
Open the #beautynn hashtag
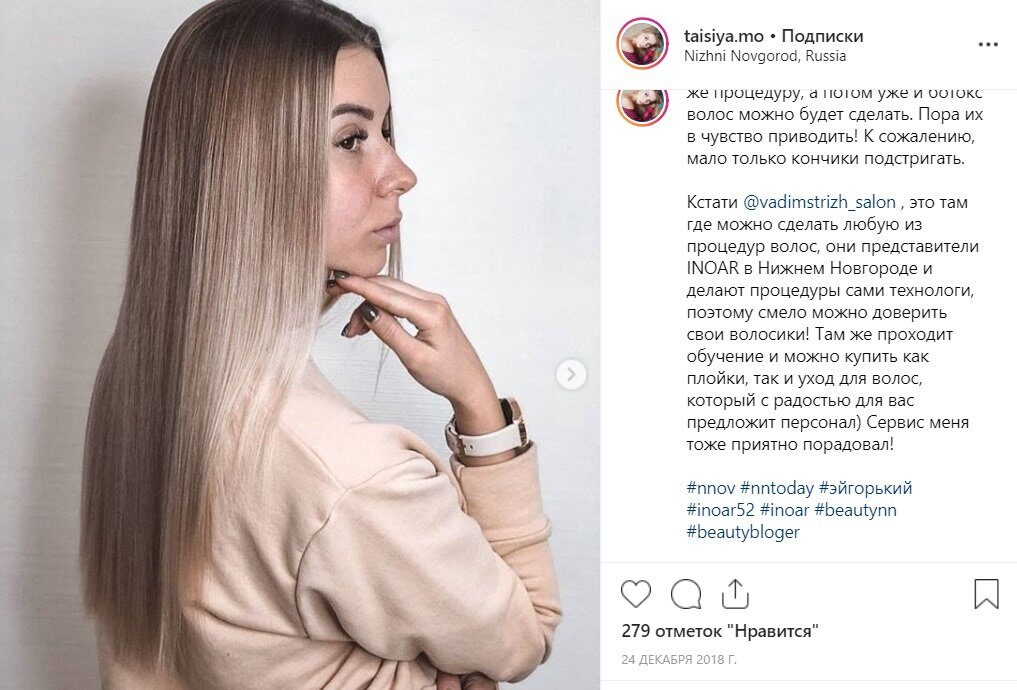(855, 510)
